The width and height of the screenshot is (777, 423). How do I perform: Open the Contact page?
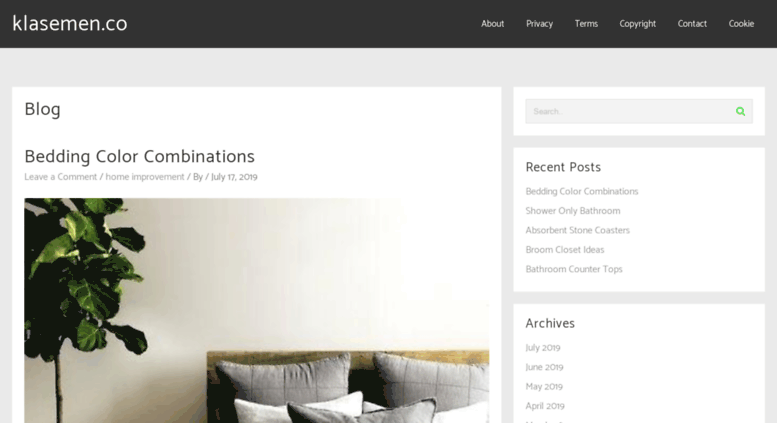[x=692, y=24]
